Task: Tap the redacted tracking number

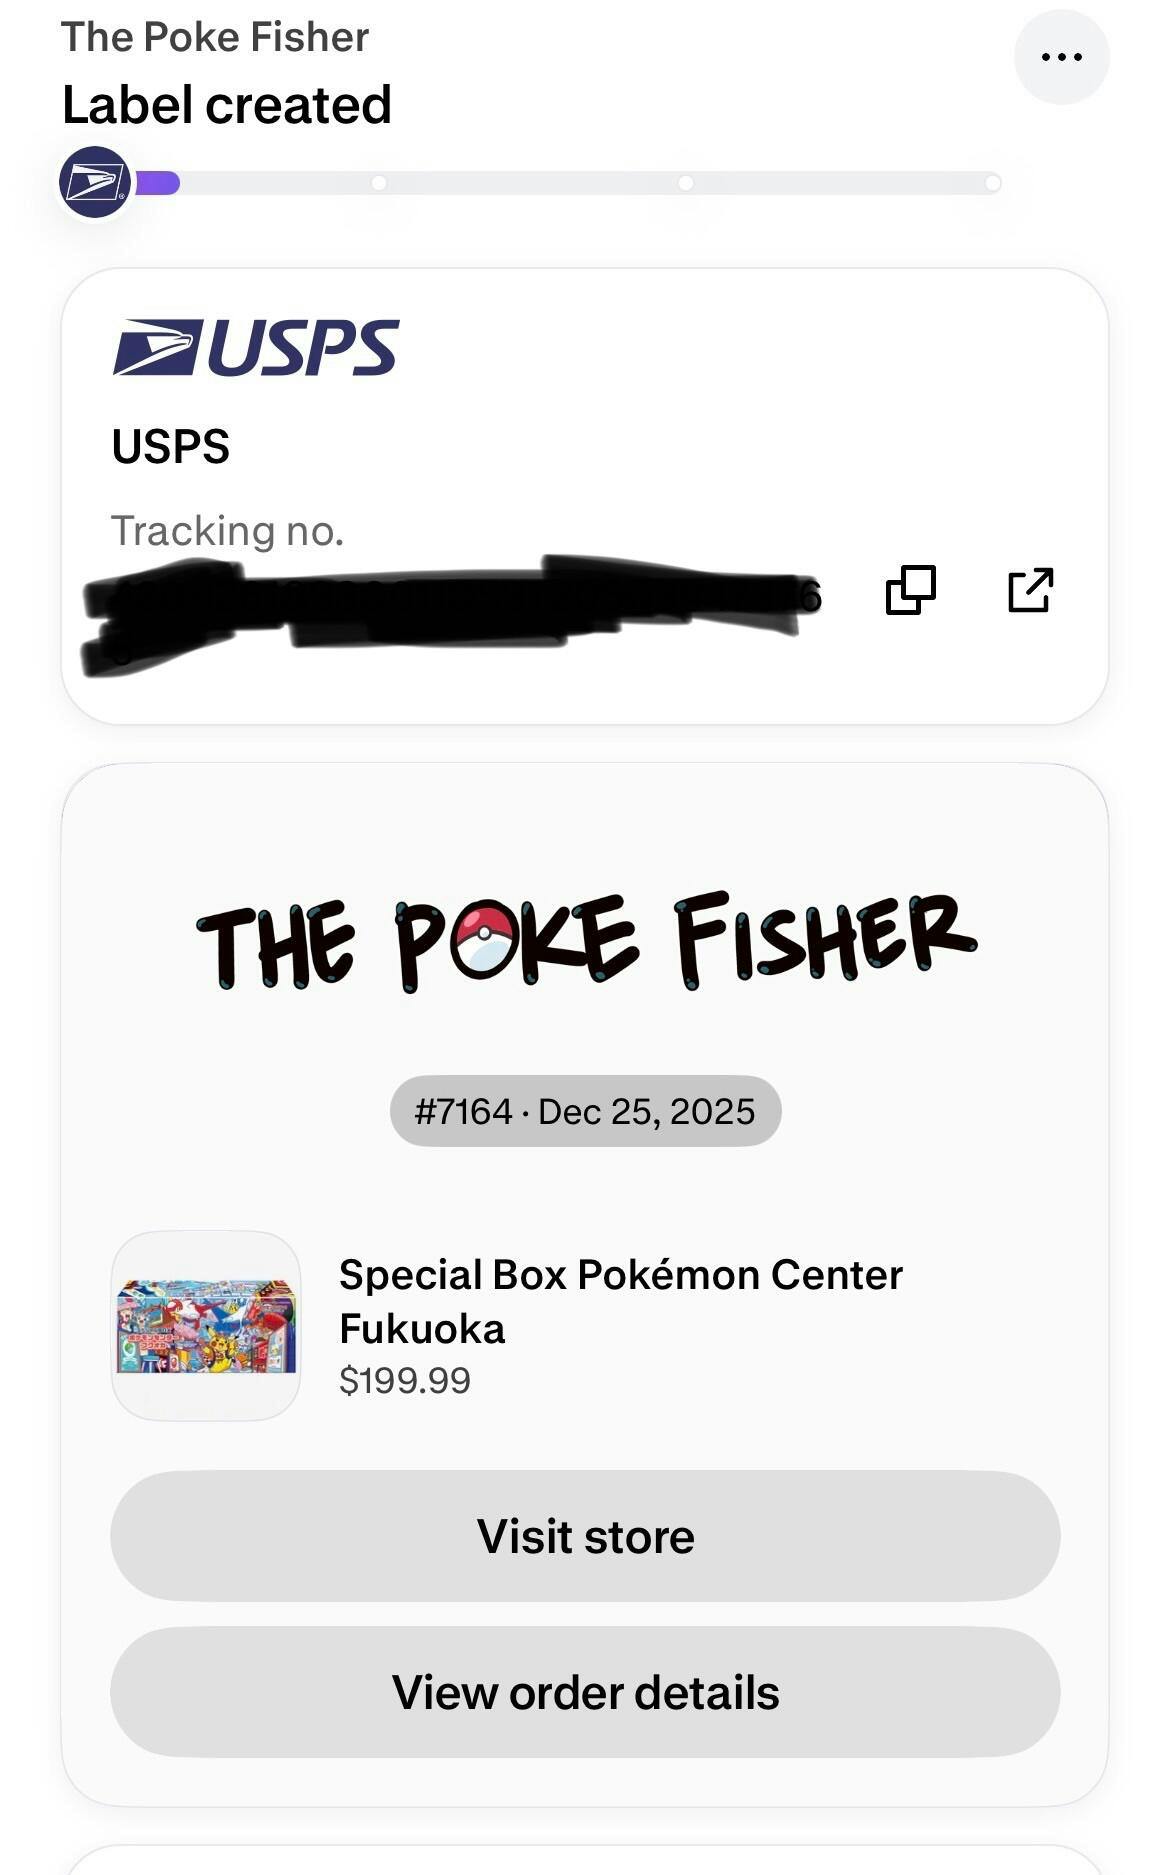Action: (x=450, y=600)
